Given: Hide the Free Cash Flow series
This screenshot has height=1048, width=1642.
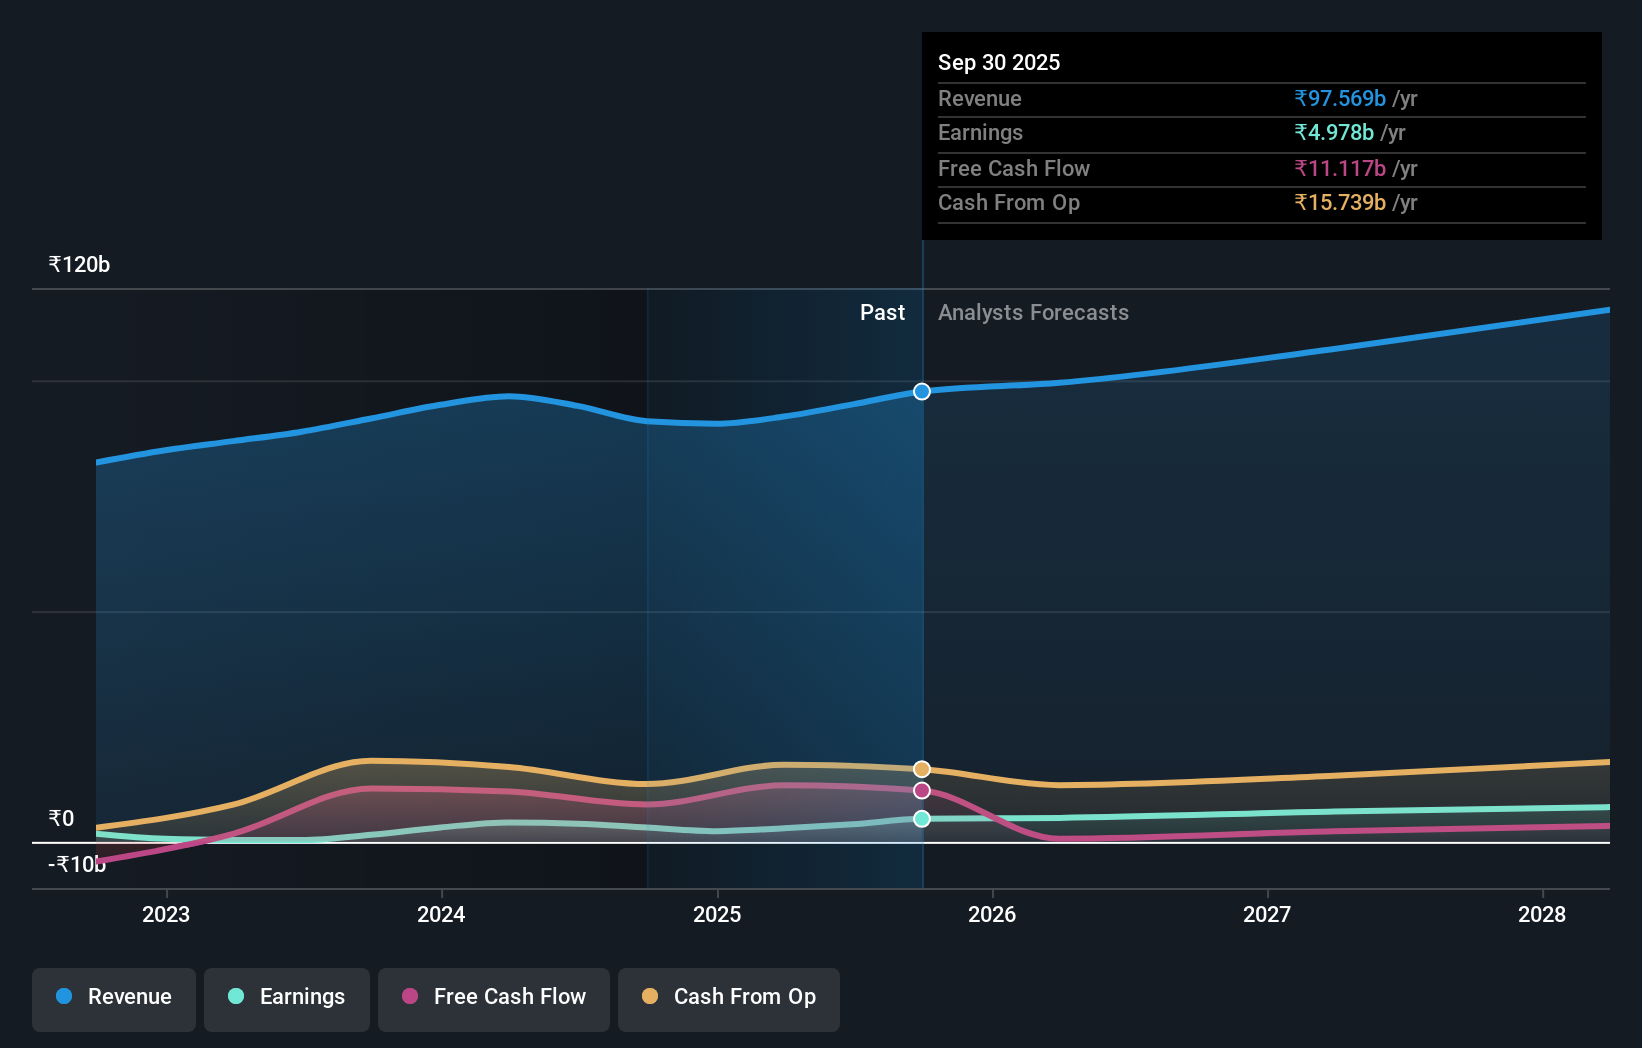Looking at the screenshot, I should tap(493, 997).
